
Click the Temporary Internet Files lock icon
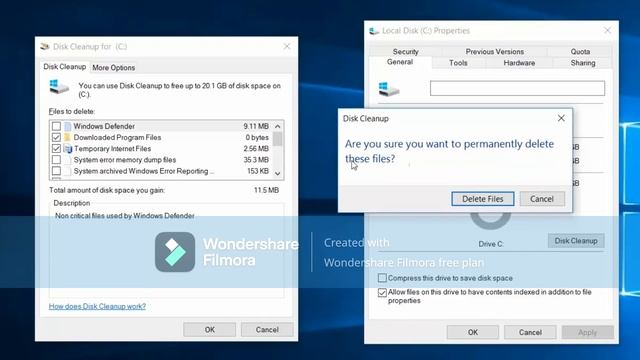[68, 149]
